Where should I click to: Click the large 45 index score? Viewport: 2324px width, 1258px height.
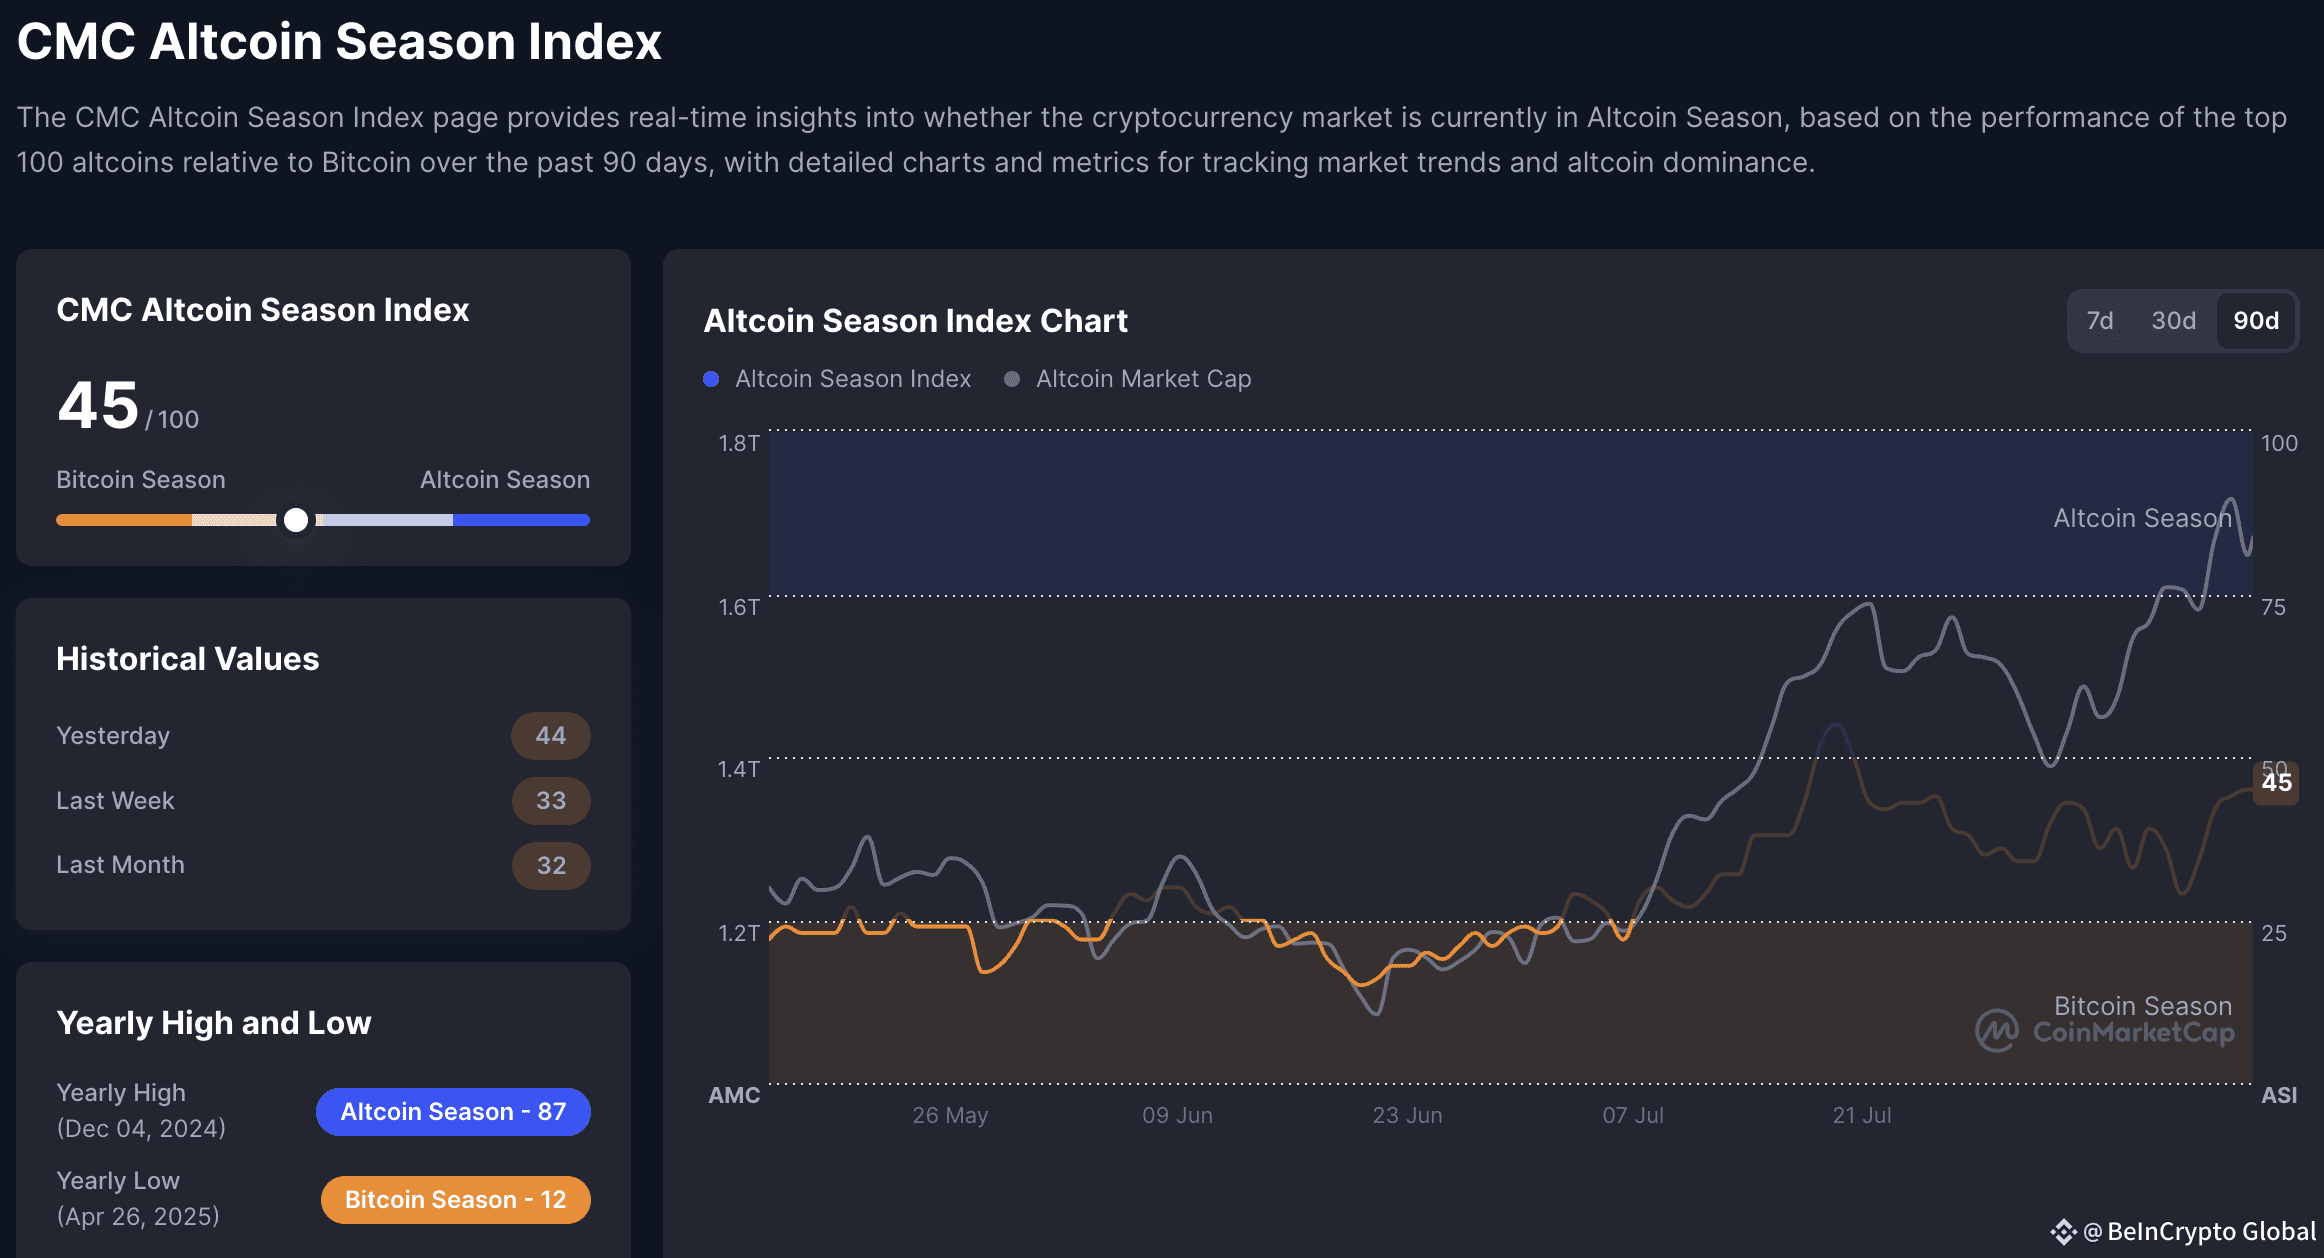(x=98, y=405)
